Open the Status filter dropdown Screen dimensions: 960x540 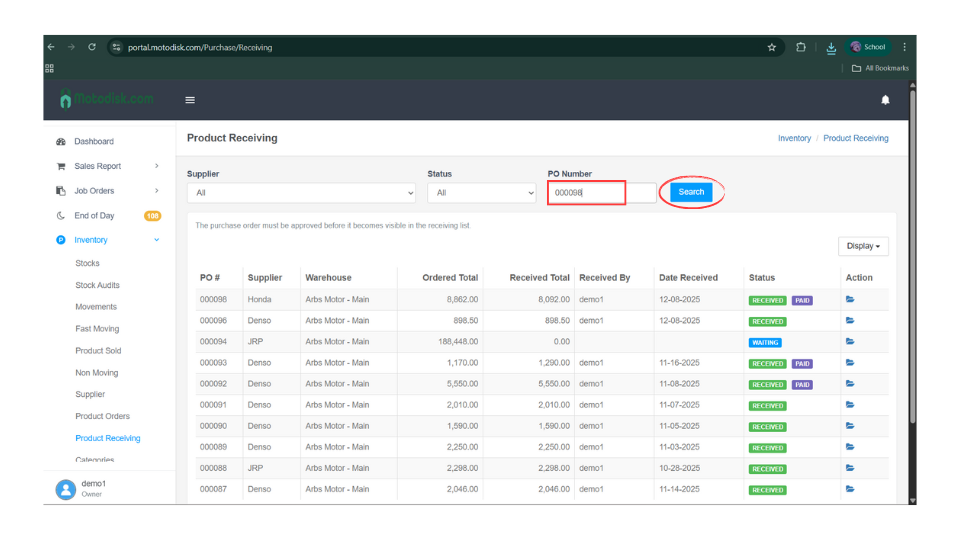482,193
